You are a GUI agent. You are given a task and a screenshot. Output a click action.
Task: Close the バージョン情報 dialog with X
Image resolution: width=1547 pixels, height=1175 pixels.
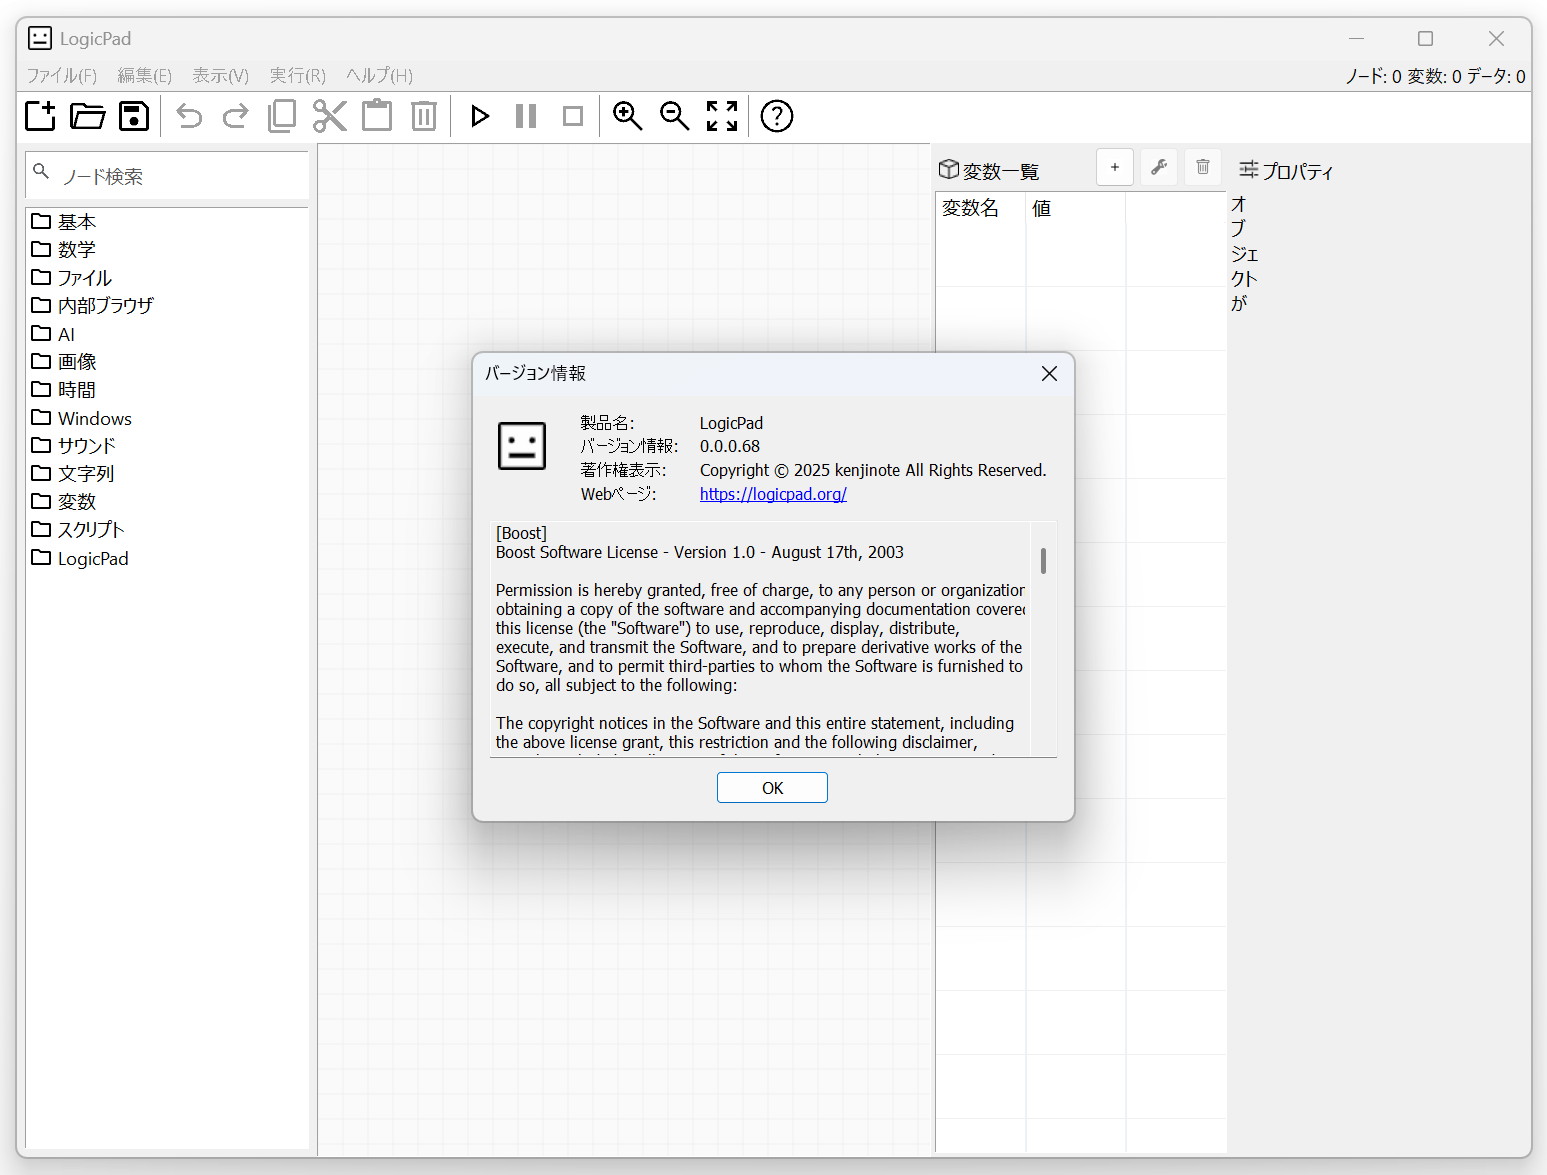point(1049,373)
